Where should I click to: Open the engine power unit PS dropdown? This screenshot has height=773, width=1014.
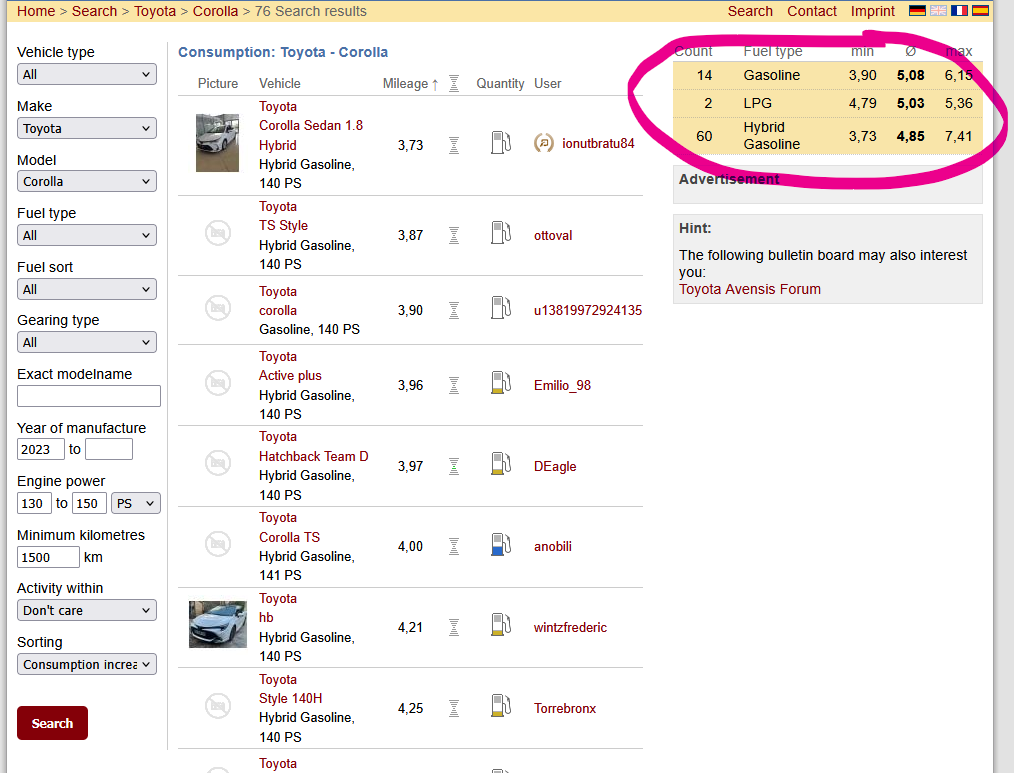136,503
